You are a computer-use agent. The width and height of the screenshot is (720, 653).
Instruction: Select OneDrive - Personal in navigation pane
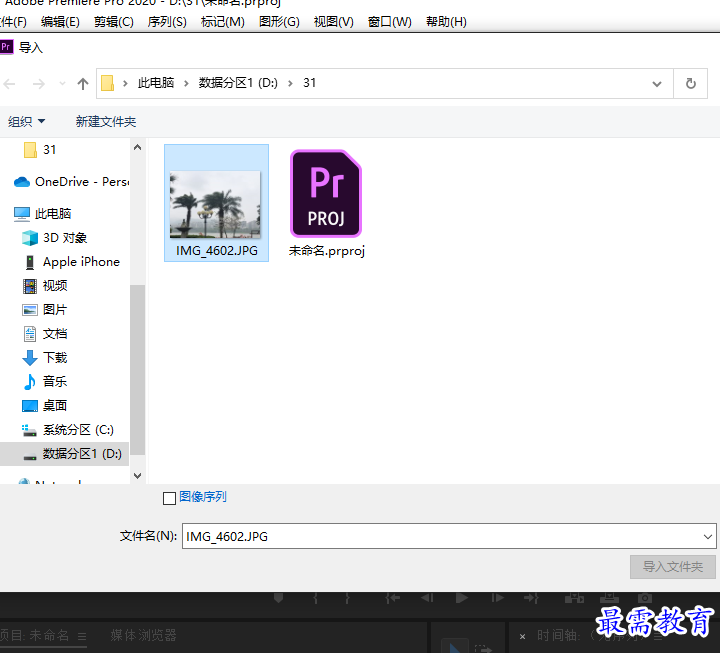[82, 182]
